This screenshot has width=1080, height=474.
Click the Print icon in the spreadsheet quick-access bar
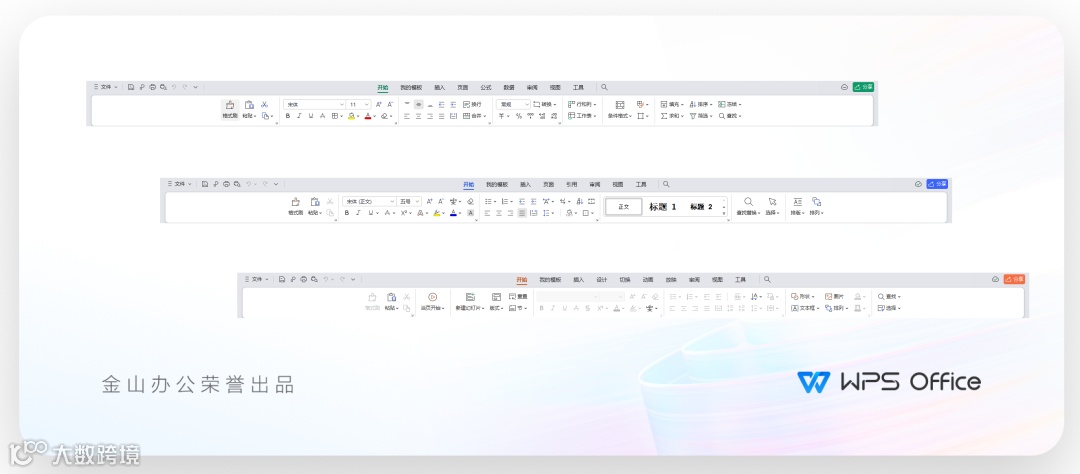(152, 87)
